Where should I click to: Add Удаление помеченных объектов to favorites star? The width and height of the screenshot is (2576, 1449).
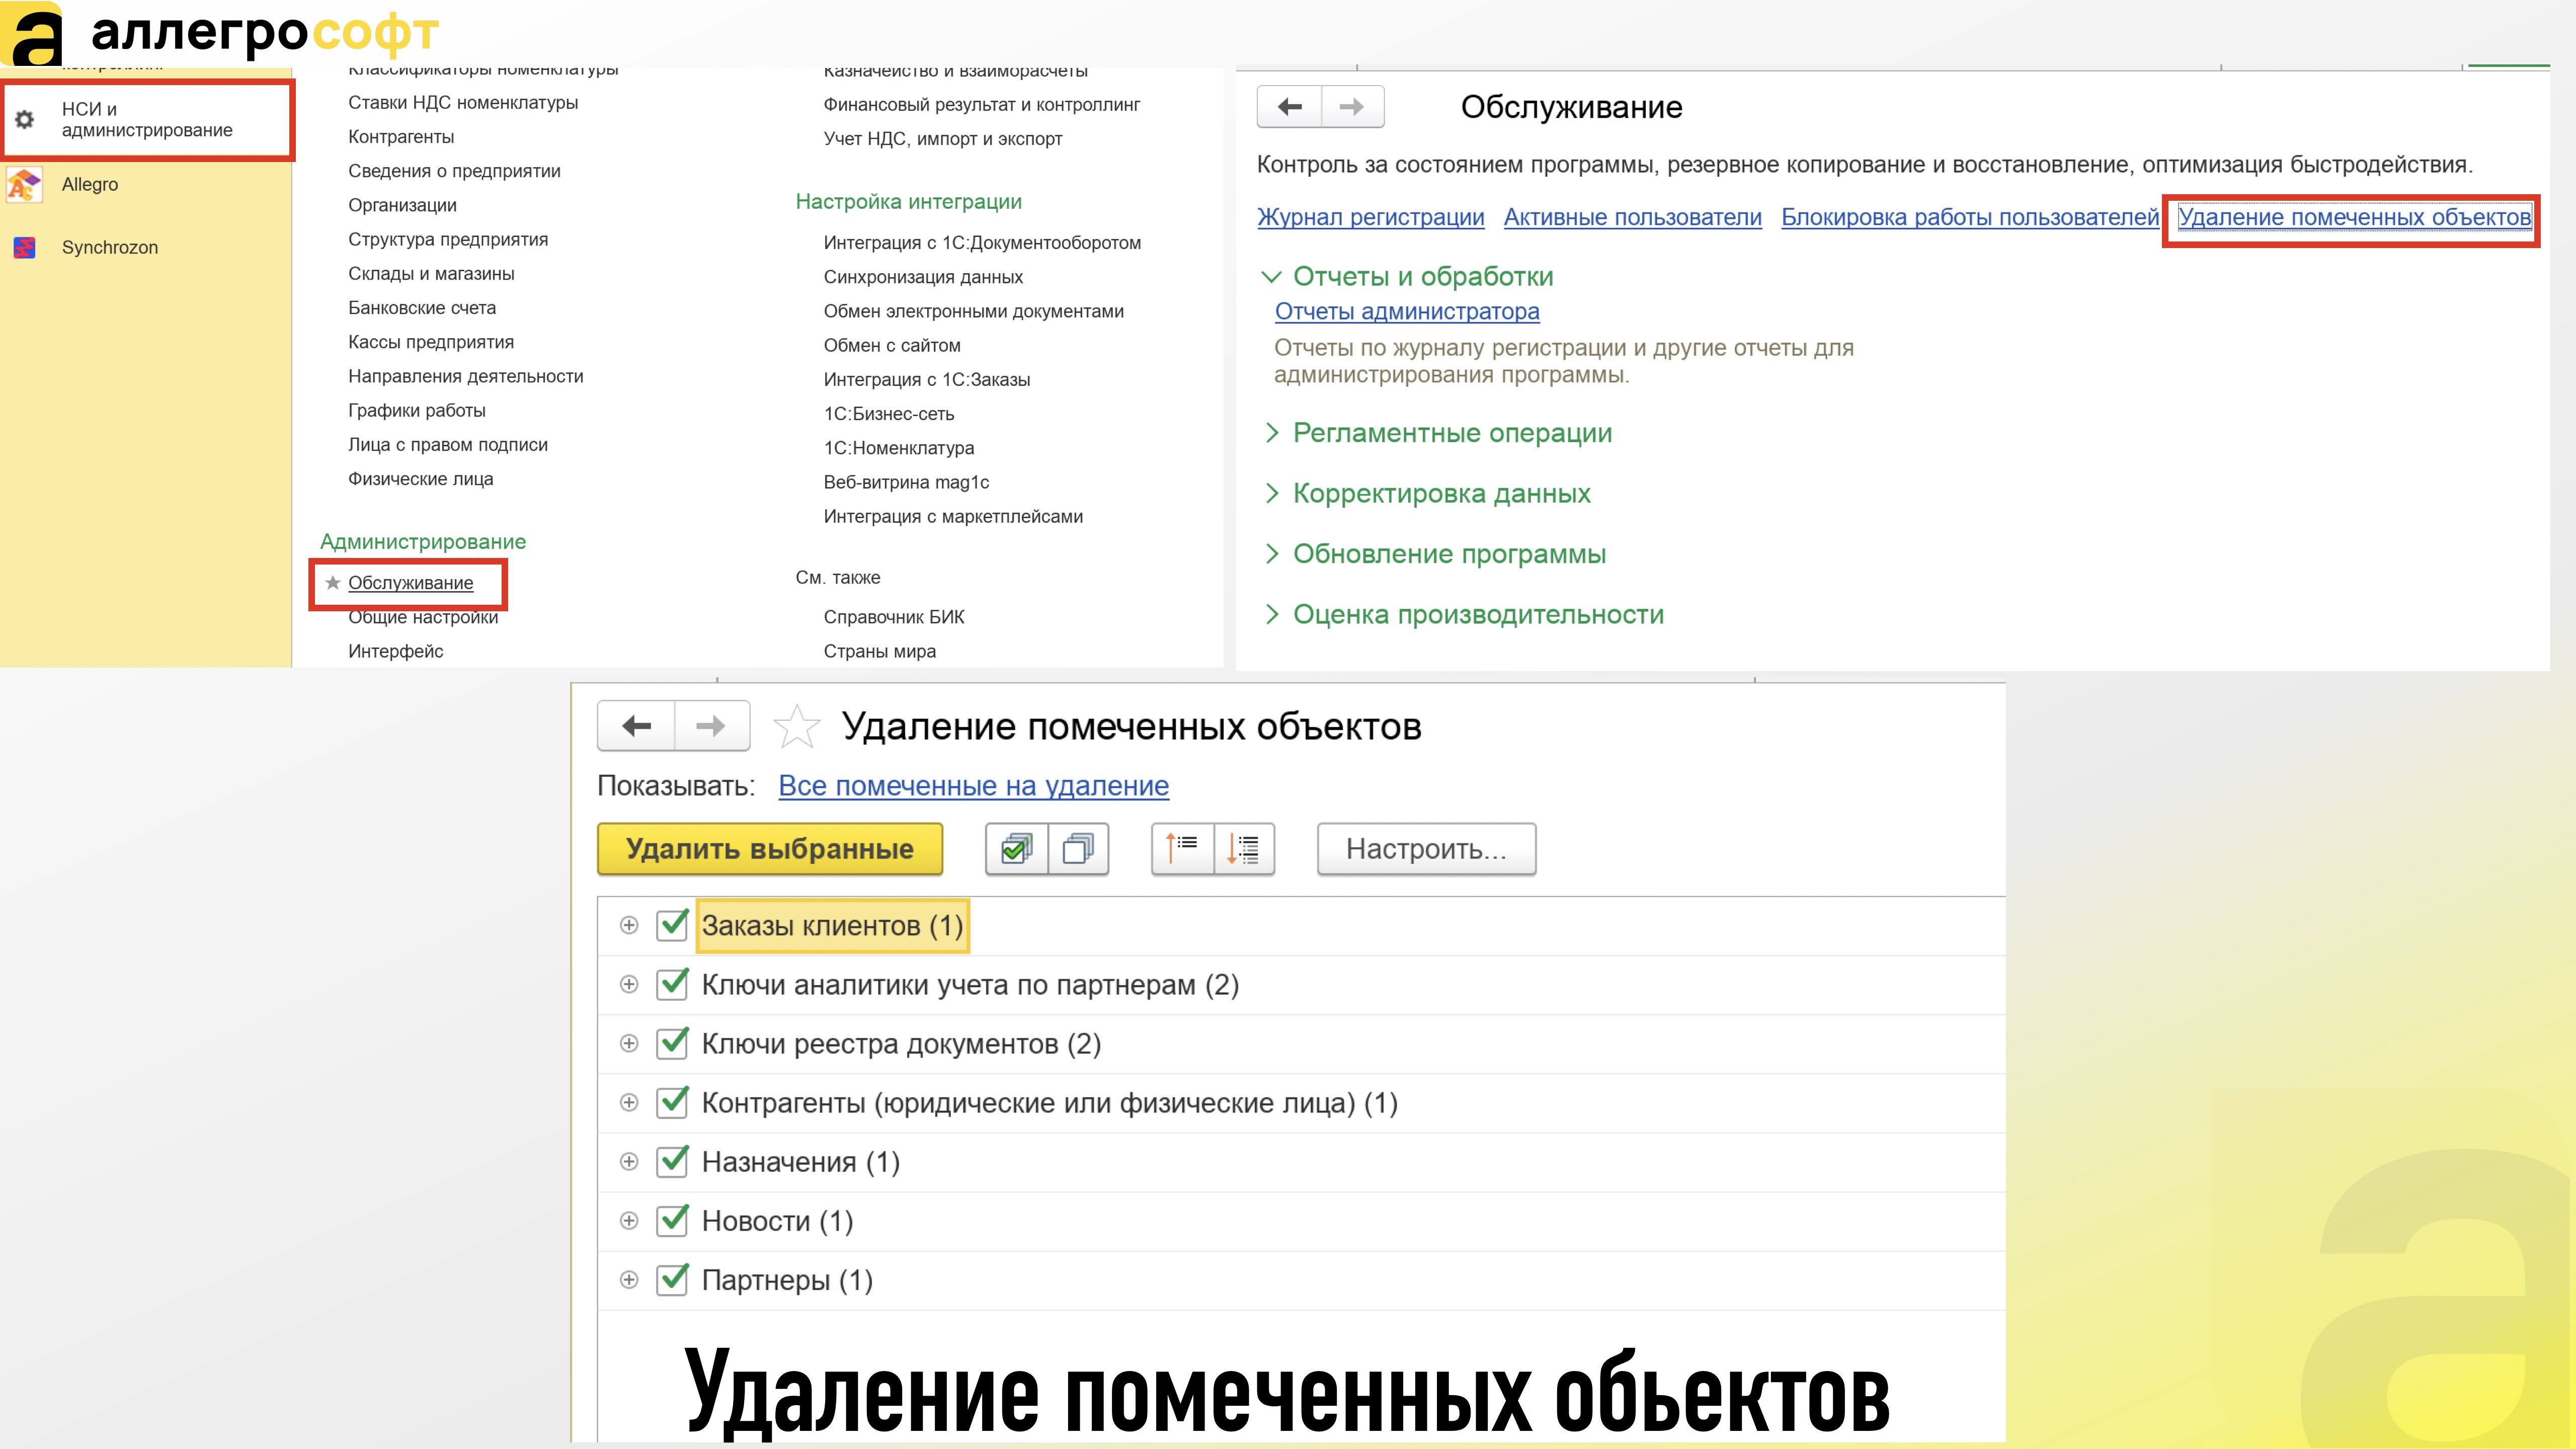(797, 726)
